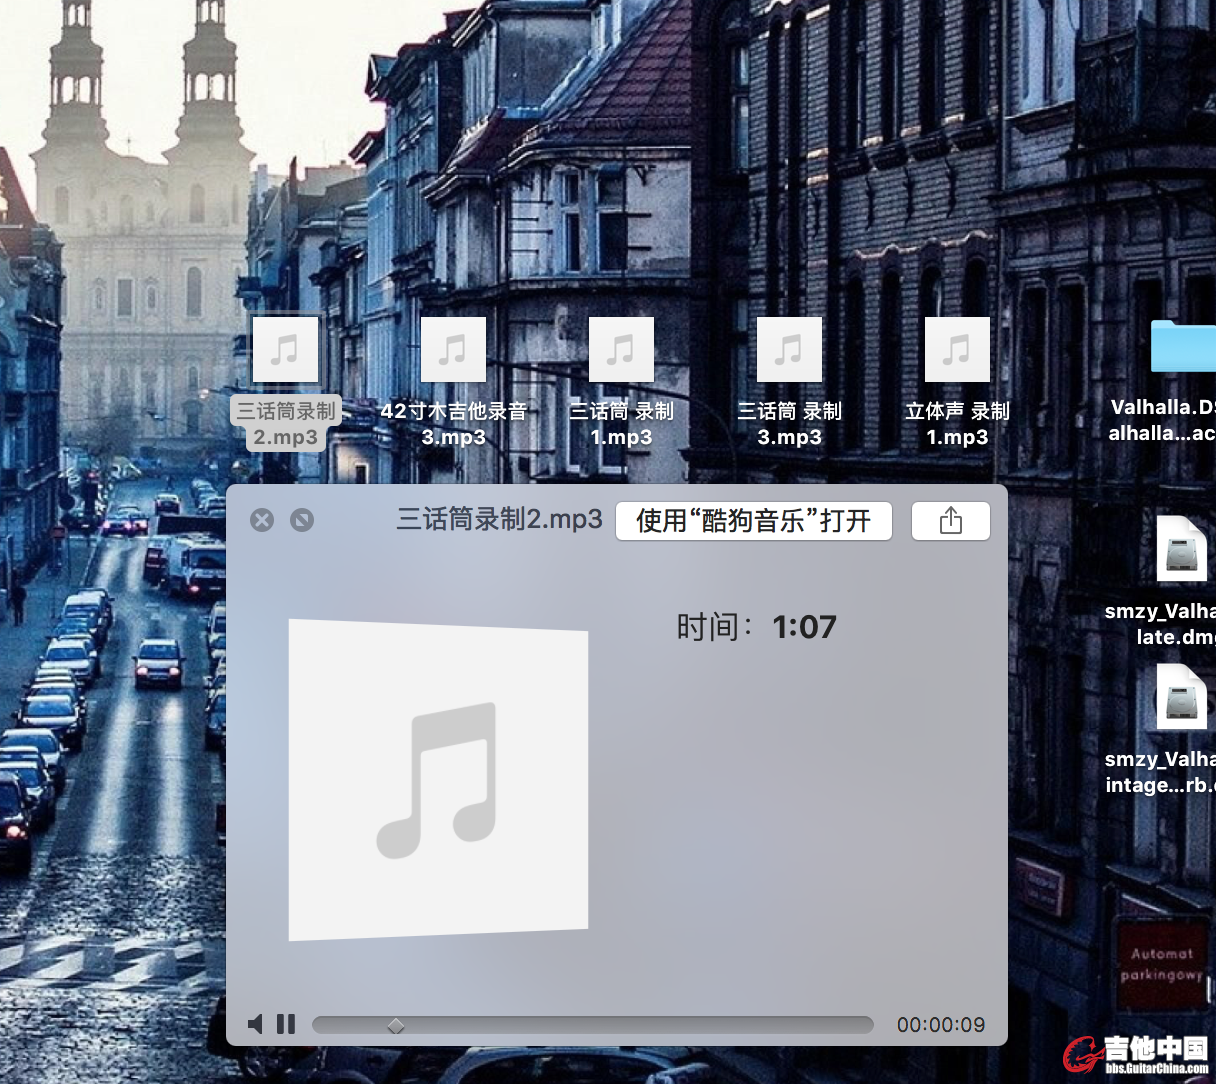Select the 三话筒 录制1.mp3 file icon
This screenshot has width=1216, height=1084.
click(x=622, y=350)
